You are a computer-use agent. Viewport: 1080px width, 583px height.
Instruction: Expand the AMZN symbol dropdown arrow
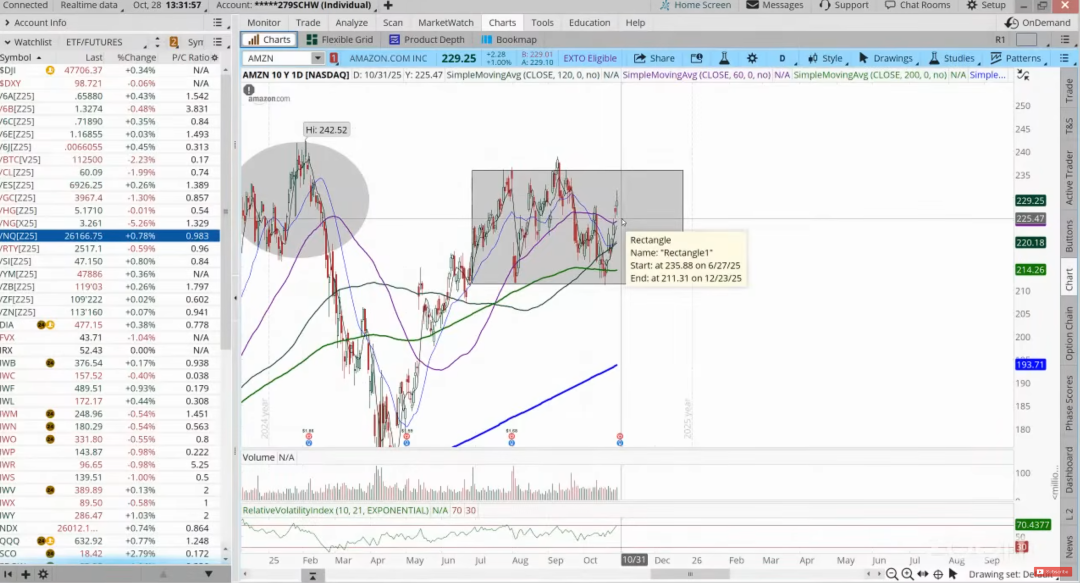point(318,59)
